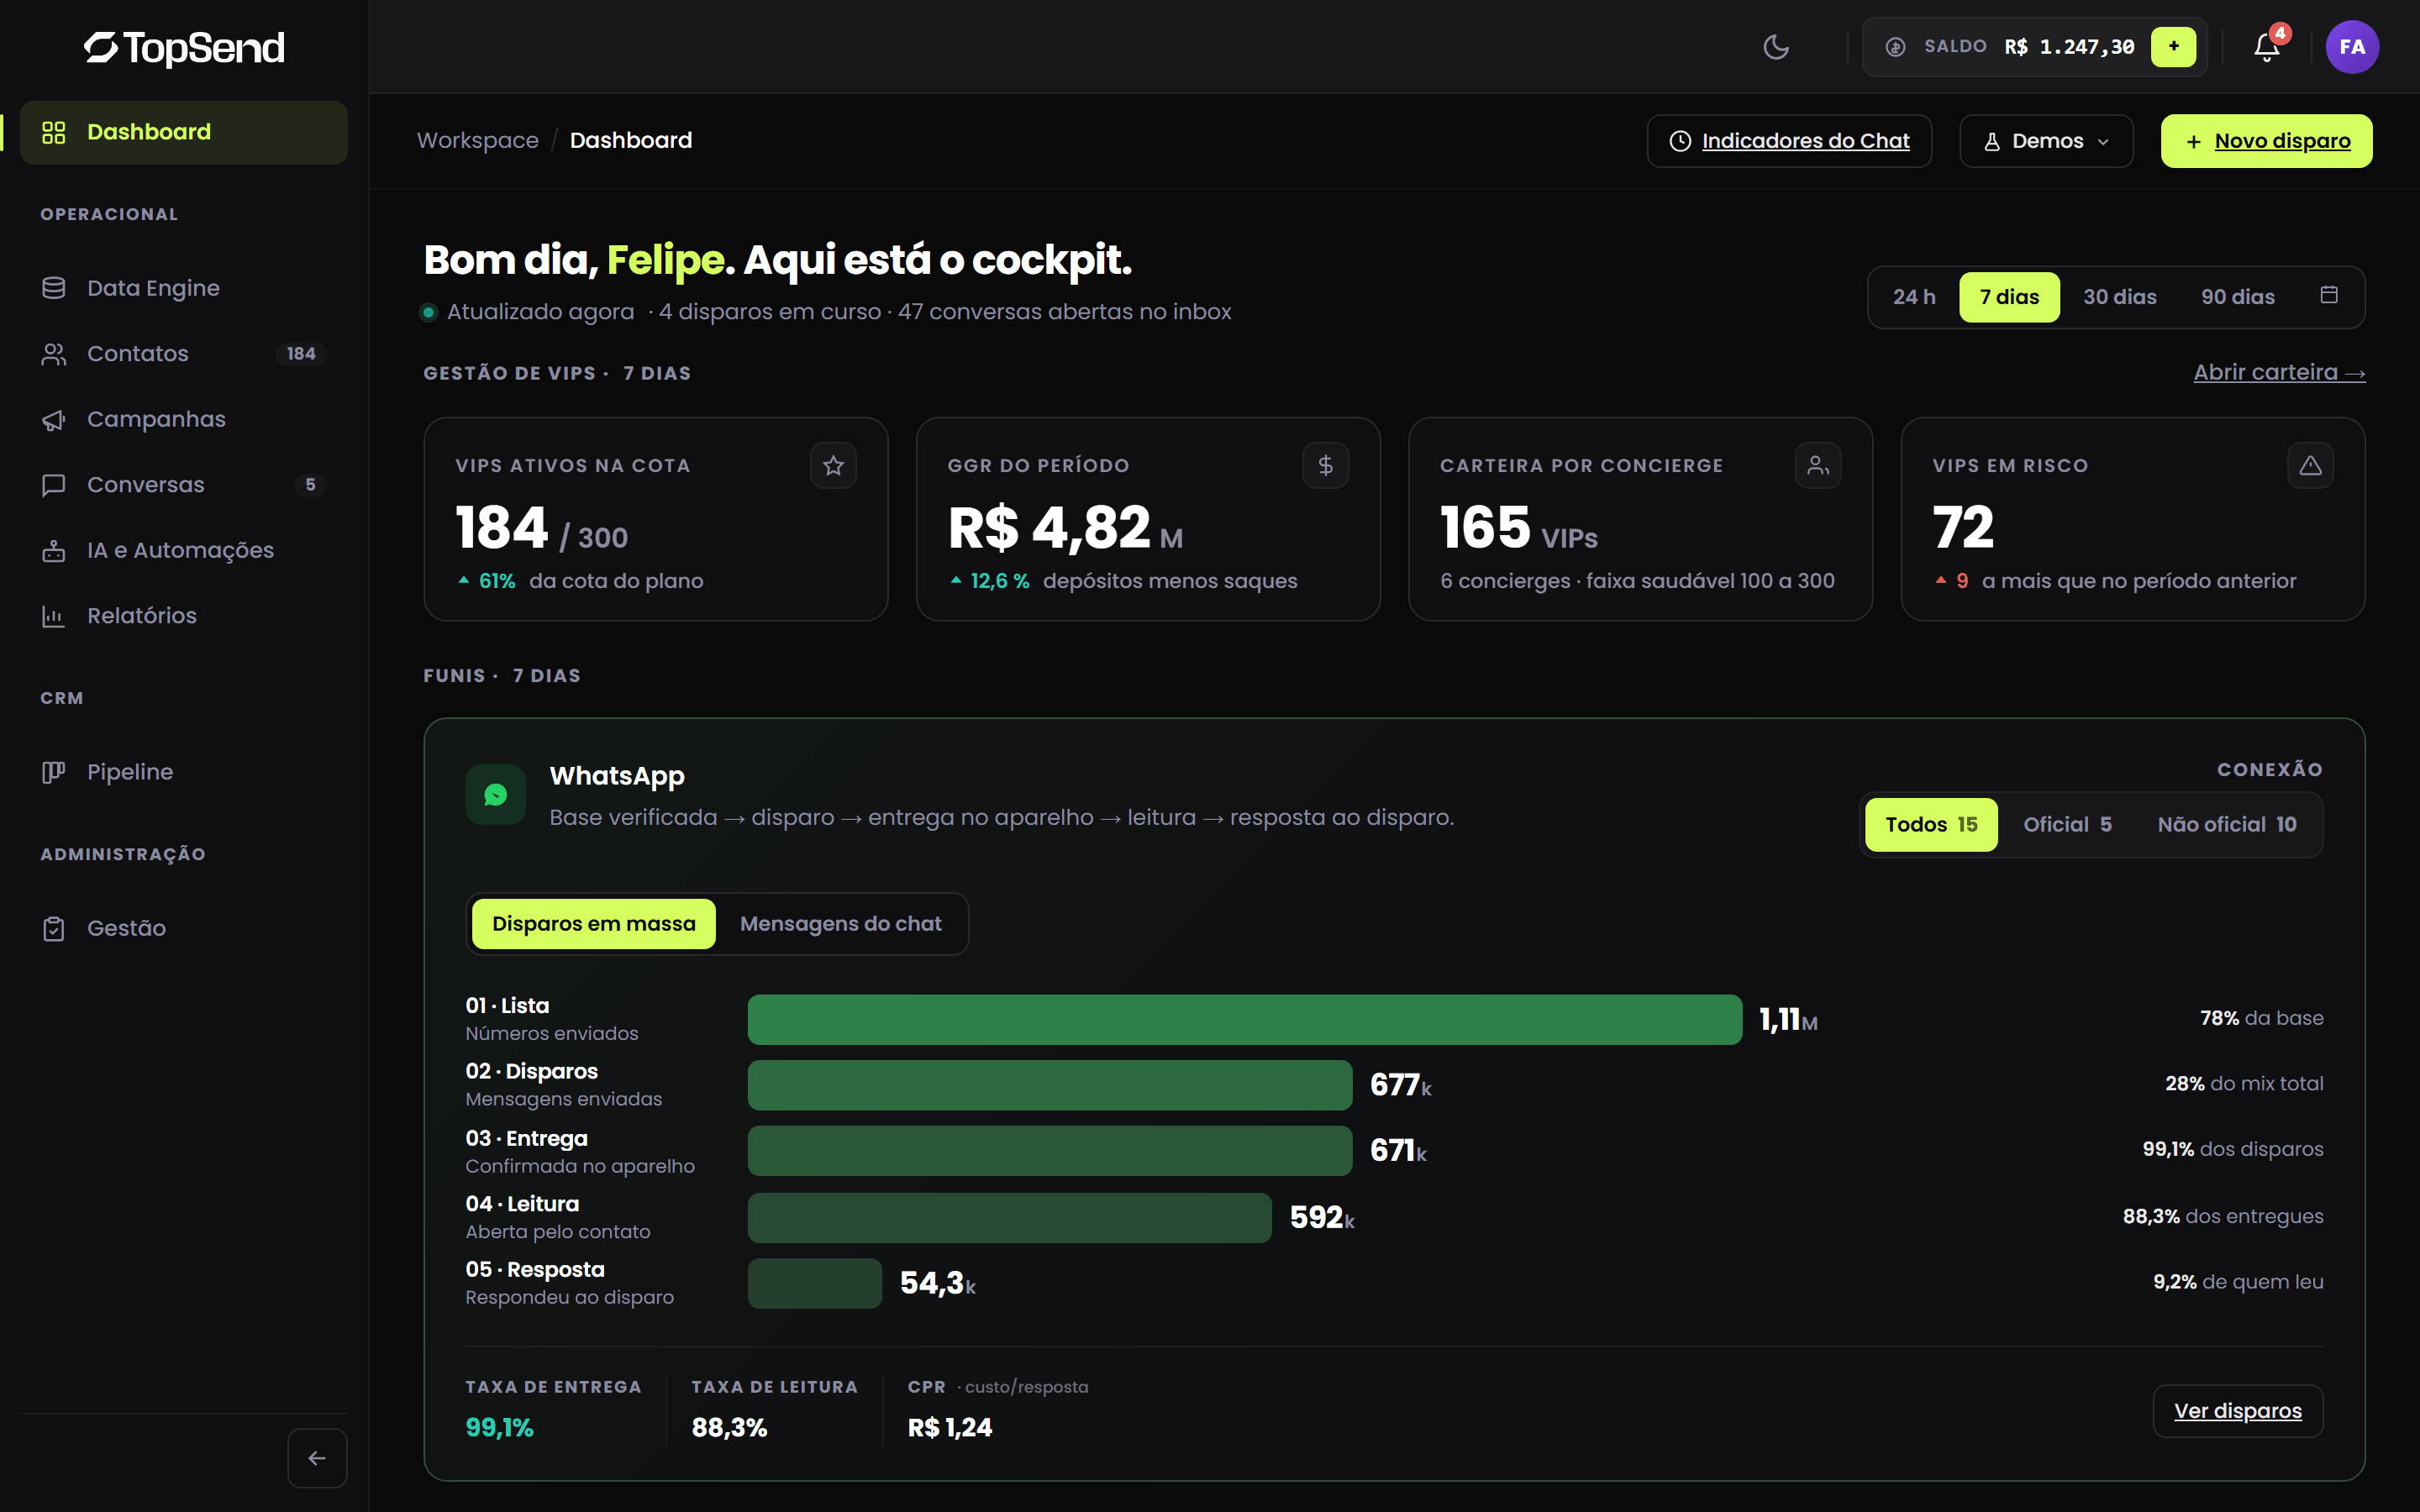Select the 7 dias period
Screen dimensions: 2420x1512
pos(2009,297)
